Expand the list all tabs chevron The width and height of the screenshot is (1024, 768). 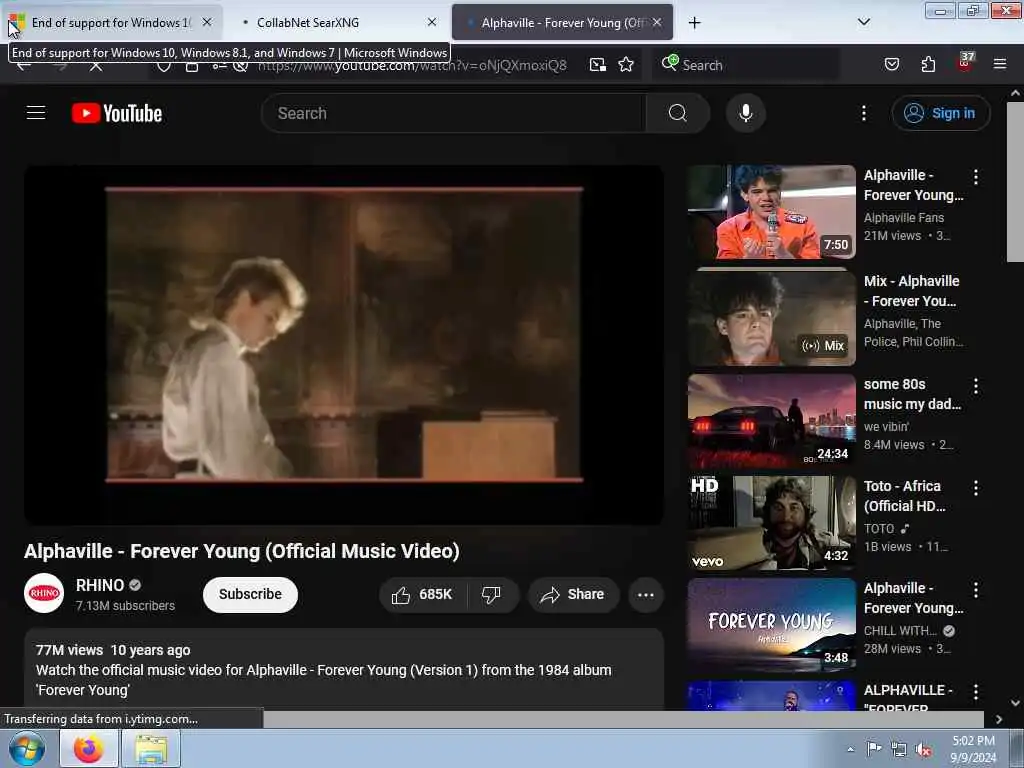863,22
